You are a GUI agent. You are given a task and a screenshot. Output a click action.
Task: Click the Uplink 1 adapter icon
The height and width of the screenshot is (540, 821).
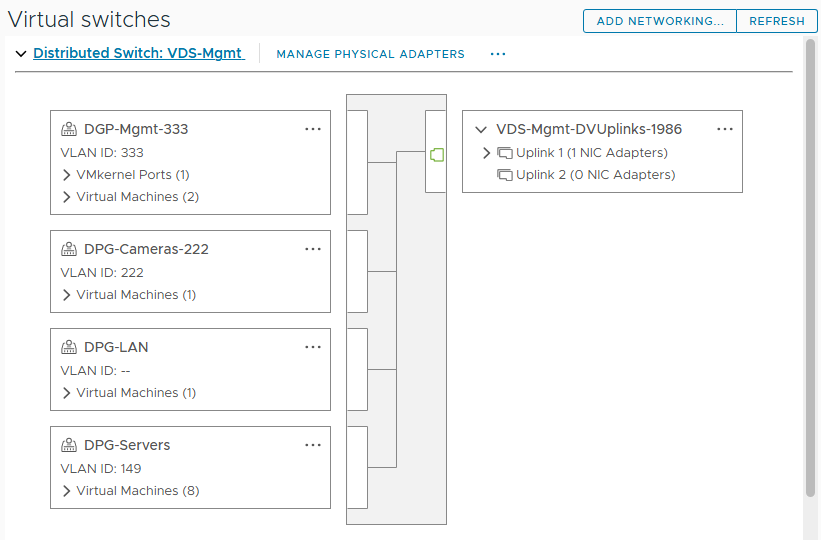[504, 153]
